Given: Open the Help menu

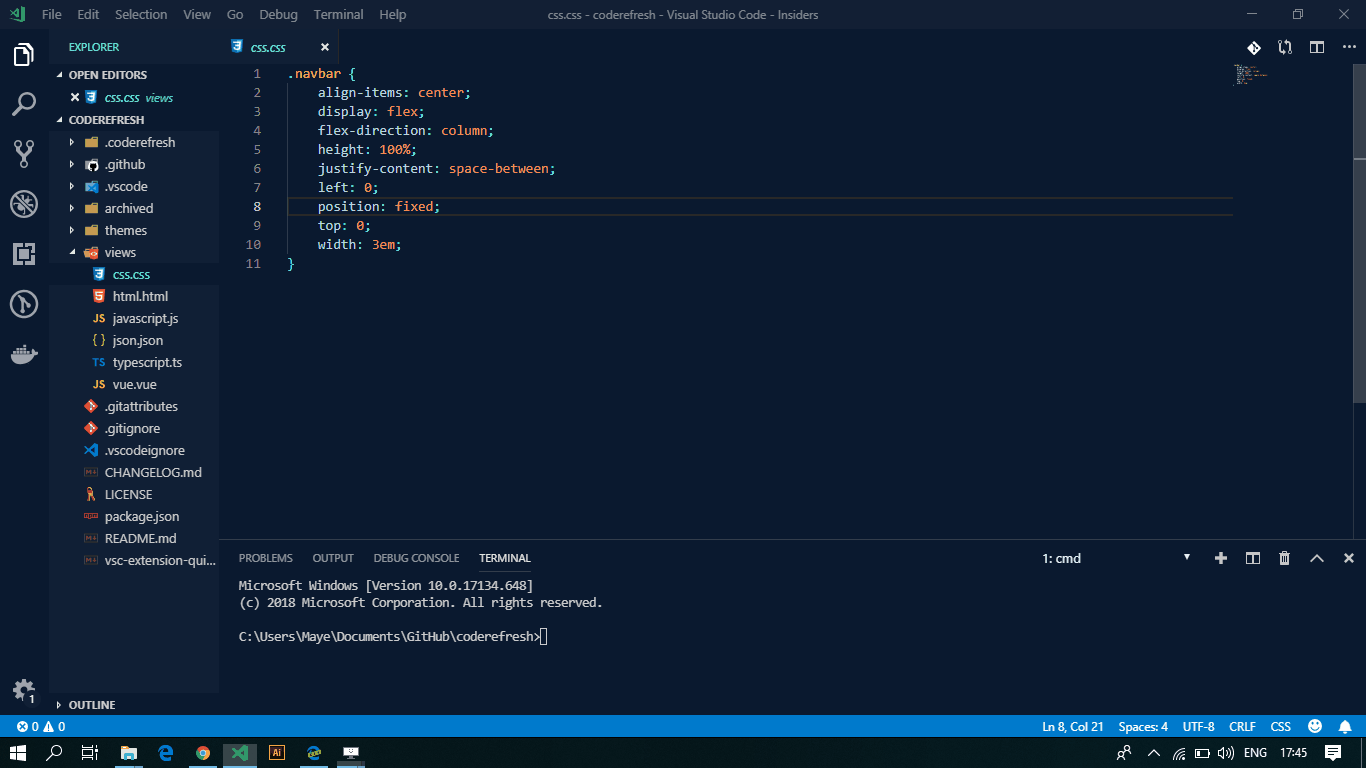Looking at the screenshot, I should [x=393, y=14].
